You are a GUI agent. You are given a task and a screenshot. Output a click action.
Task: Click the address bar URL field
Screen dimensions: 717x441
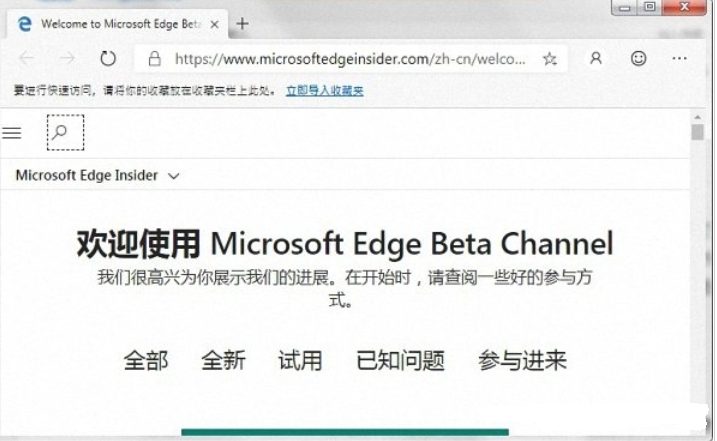pyautogui.click(x=350, y=59)
